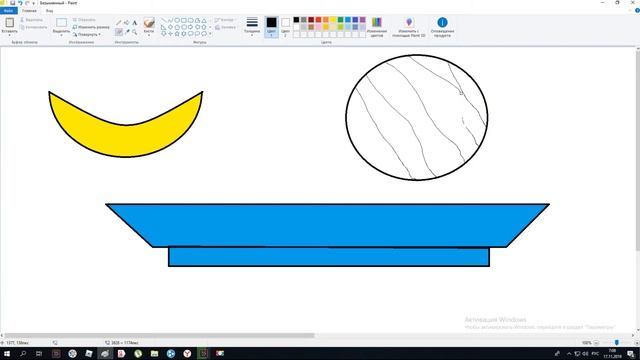
Task: Pick the green color swatch
Action: tap(340, 20)
